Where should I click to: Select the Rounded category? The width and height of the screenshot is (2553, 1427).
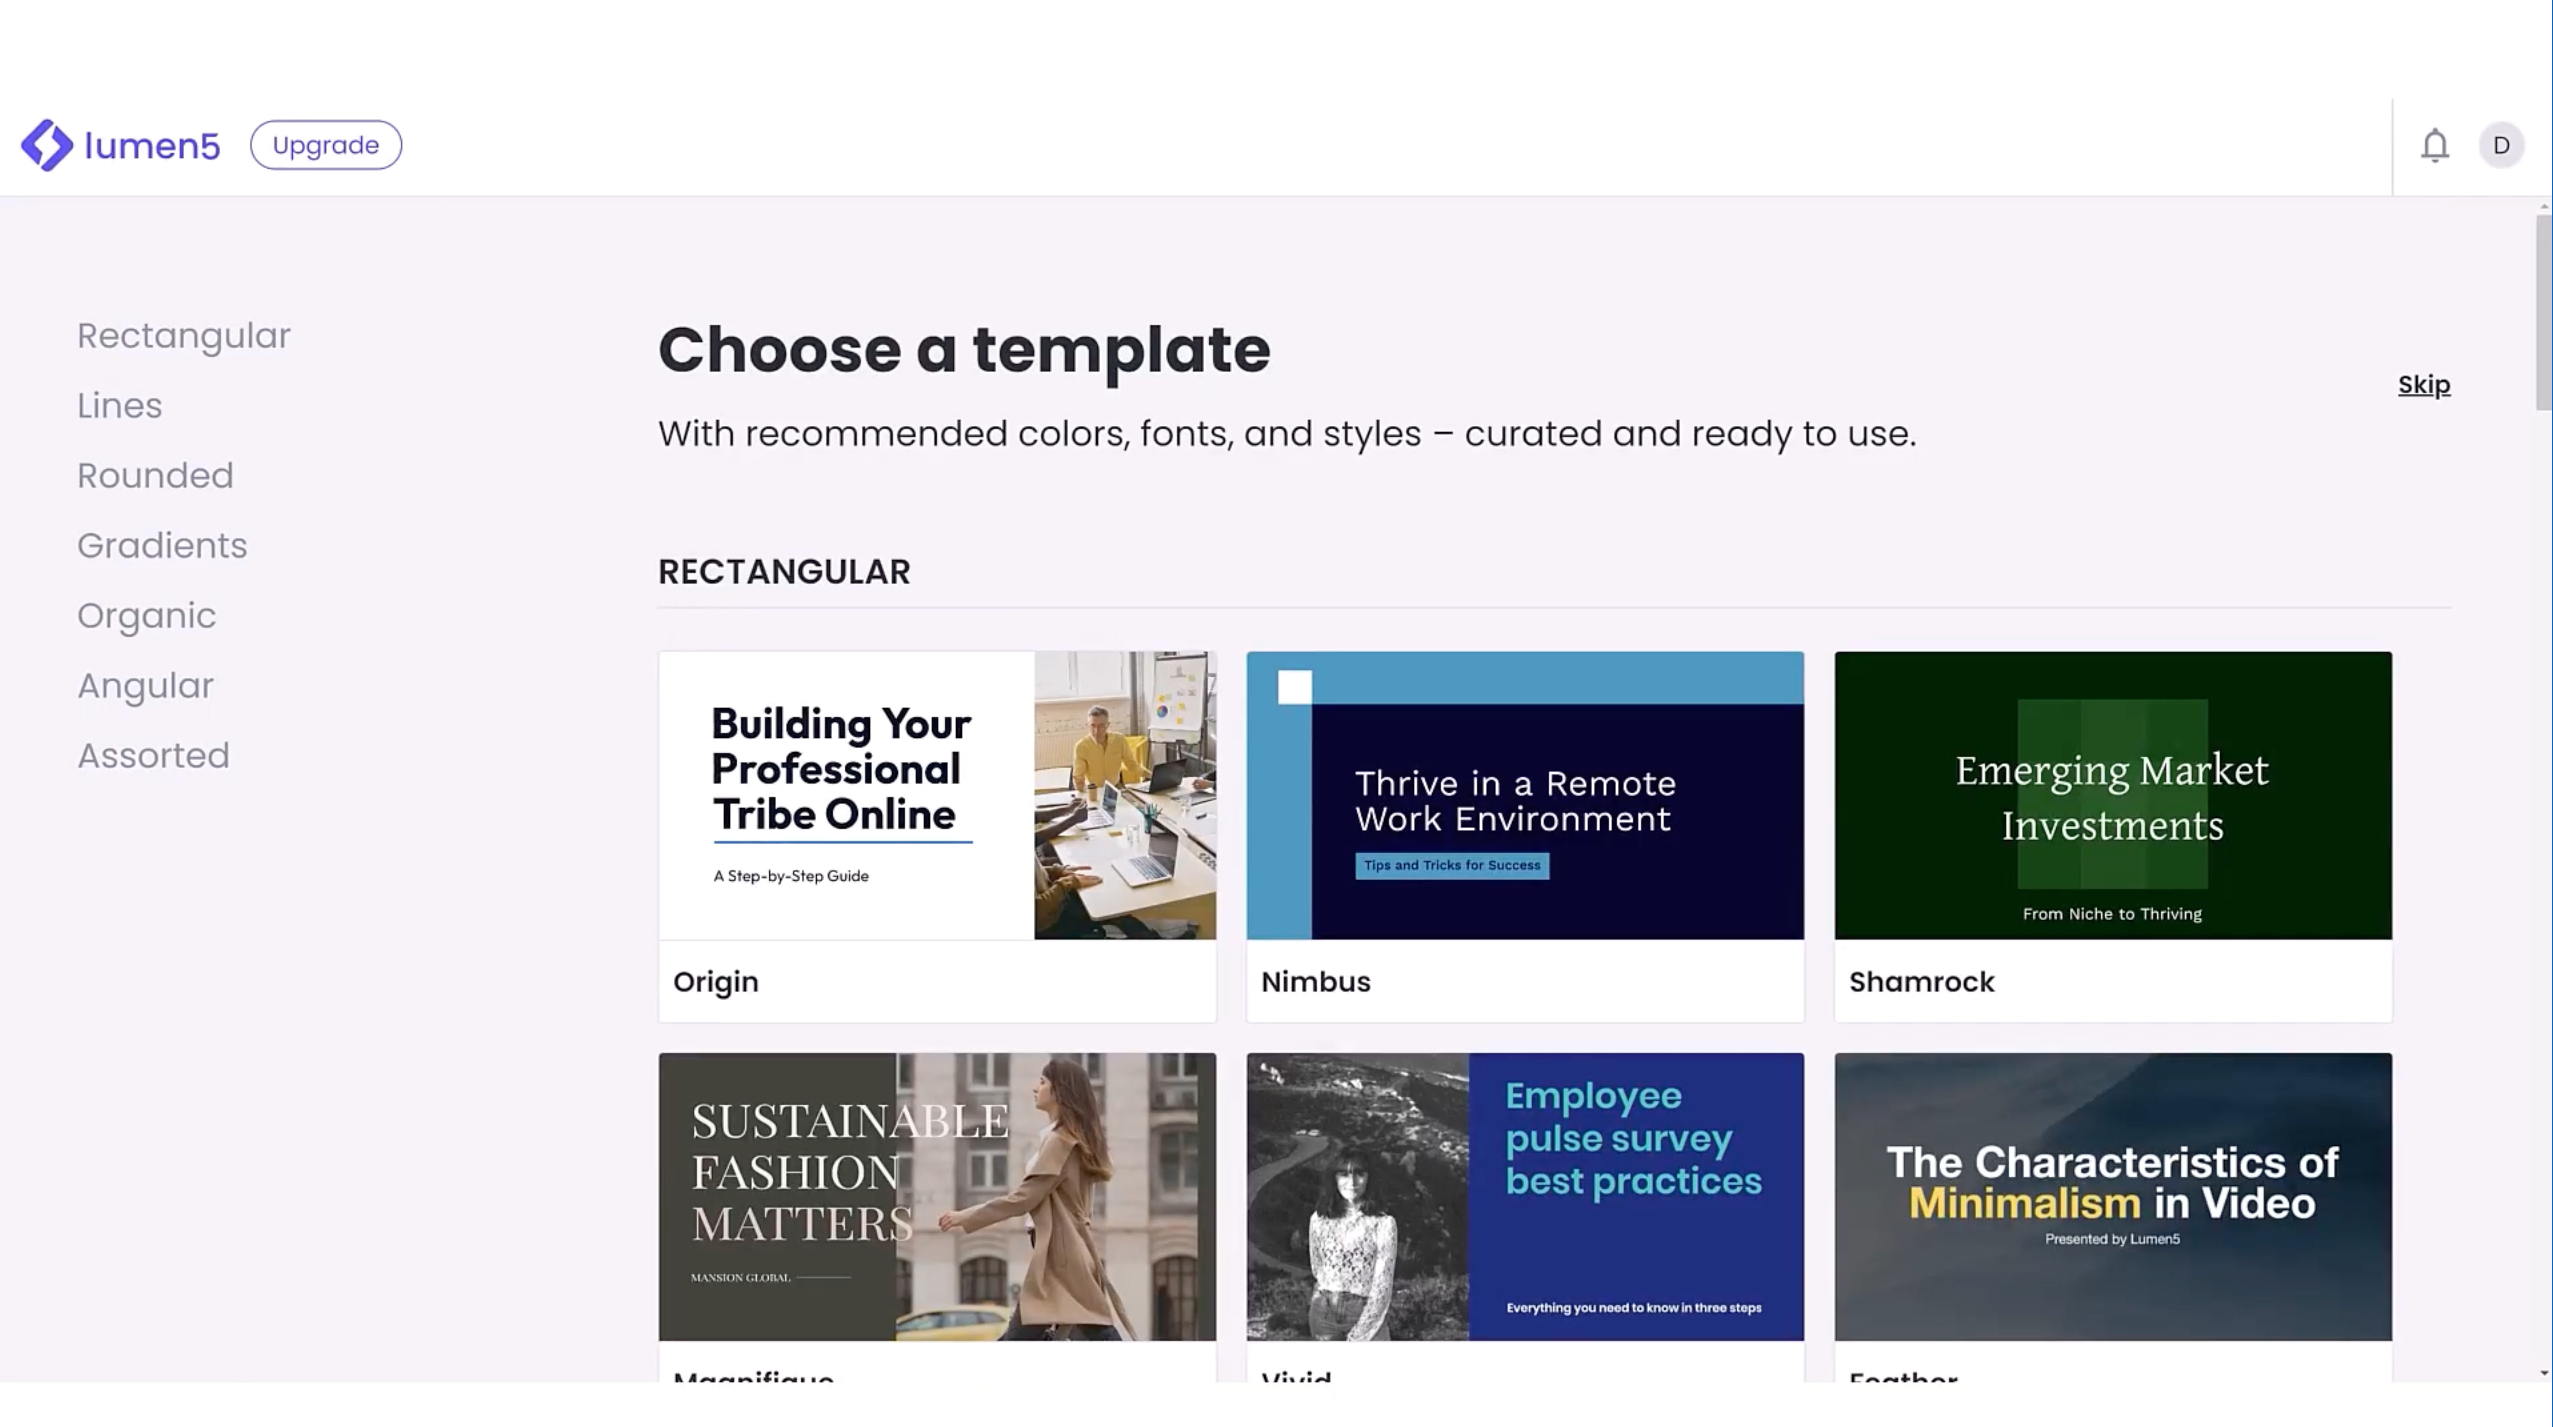coord(155,476)
